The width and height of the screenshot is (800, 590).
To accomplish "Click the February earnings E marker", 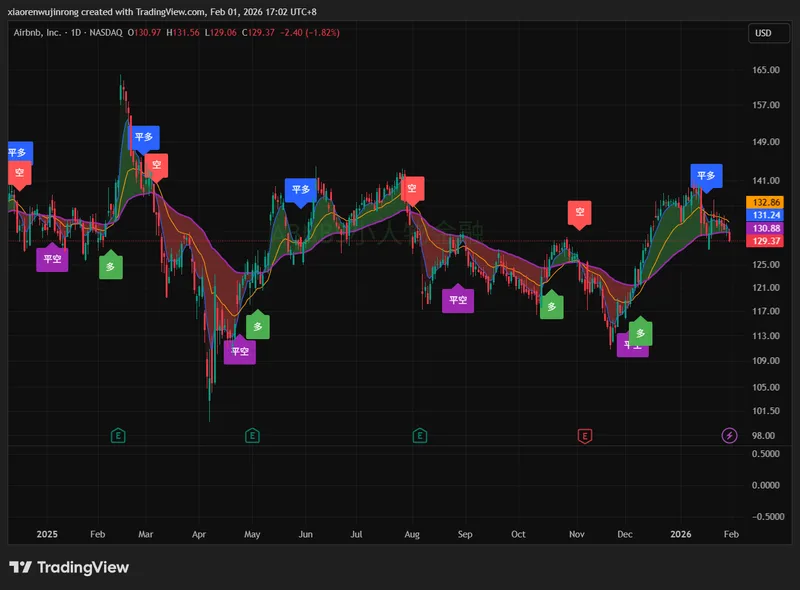I will (x=118, y=436).
